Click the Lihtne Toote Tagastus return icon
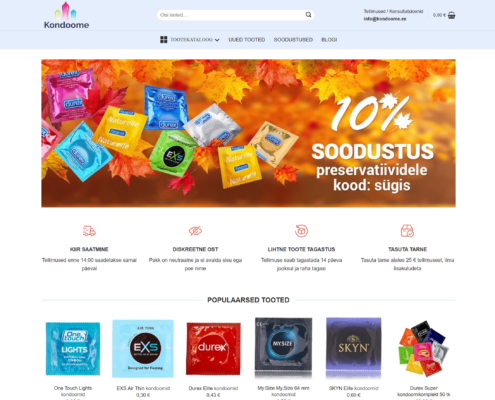Image resolution: width=495 pixels, height=400 pixels. tap(301, 231)
